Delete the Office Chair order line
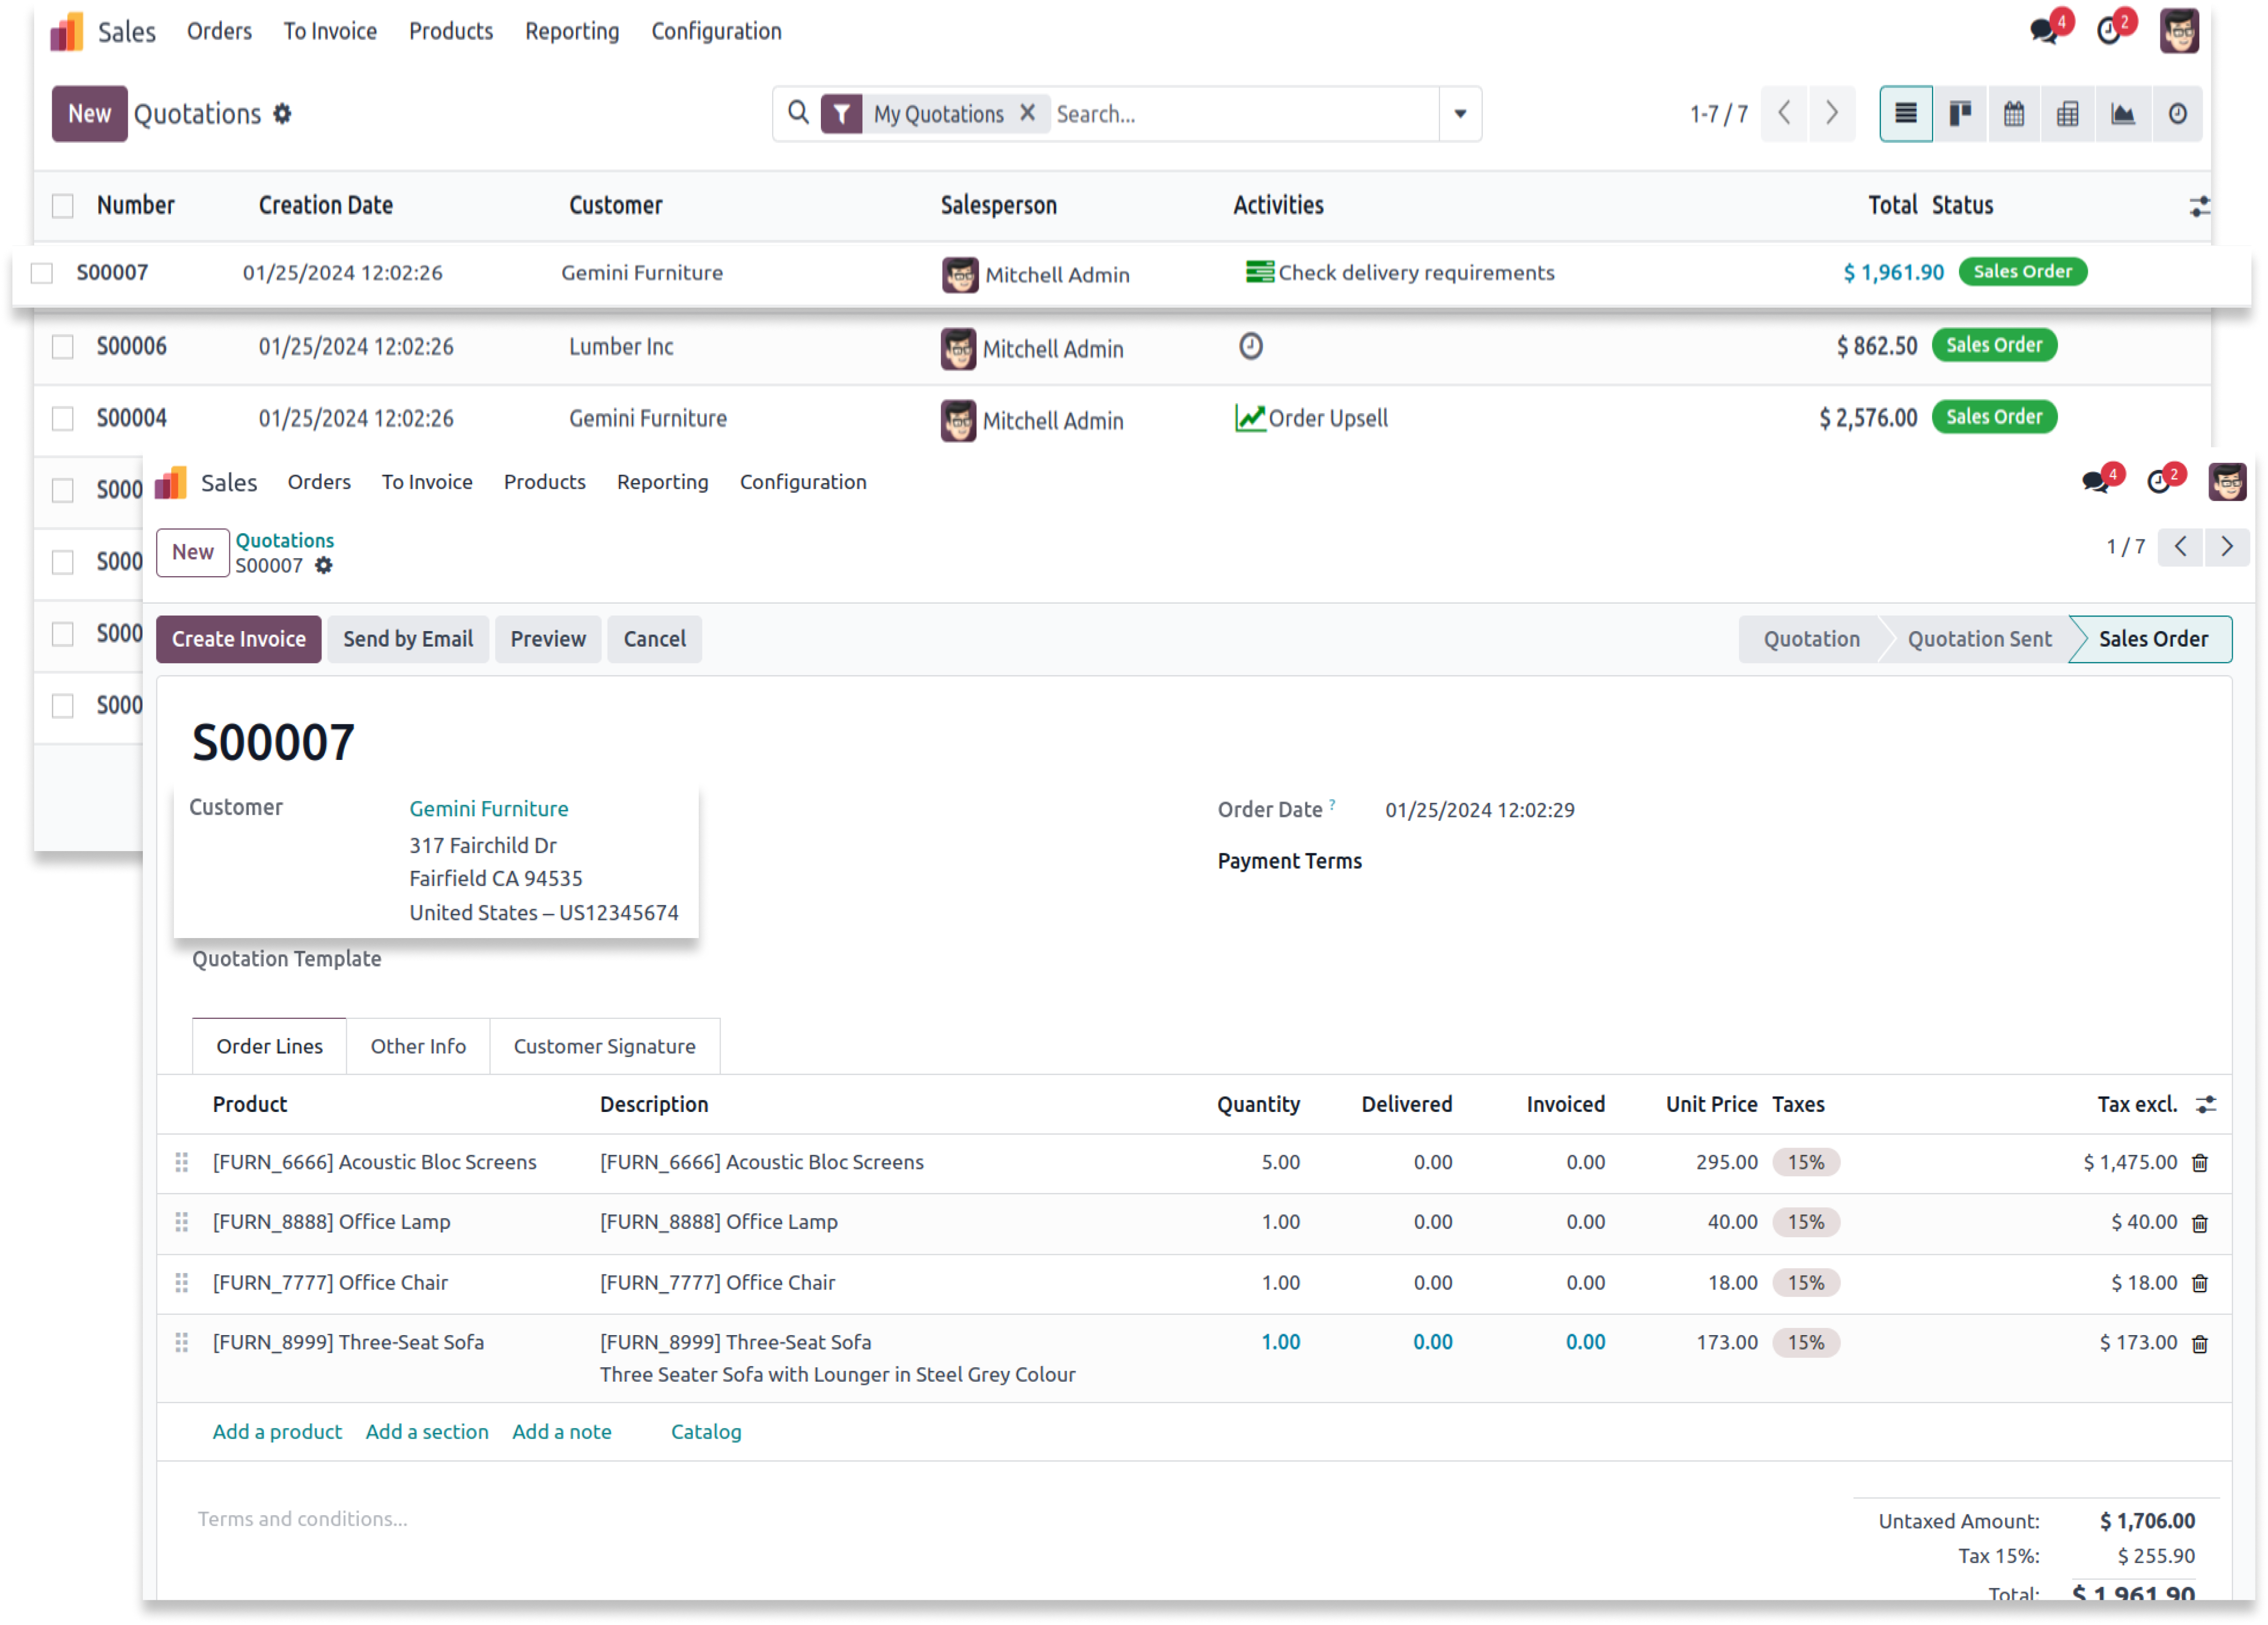The width and height of the screenshot is (2268, 1625). click(2199, 1284)
